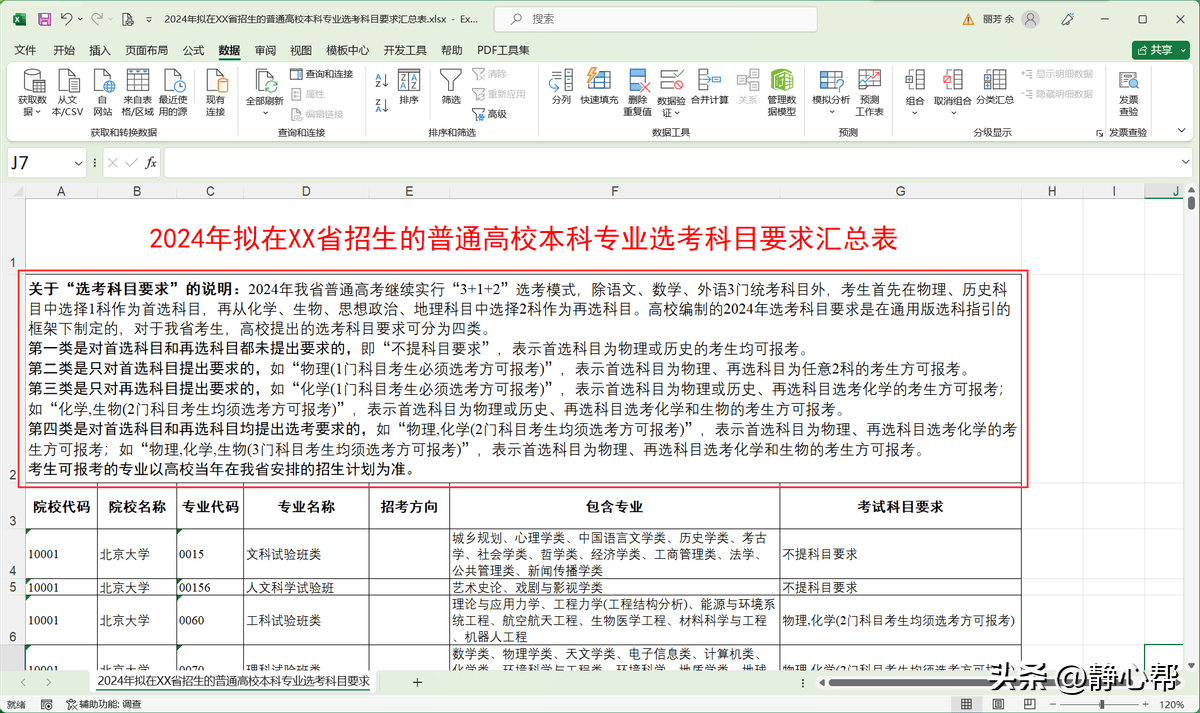1200x713 pixels.
Task: Run Flash Fill (快速填充)
Action: (599, 88)
